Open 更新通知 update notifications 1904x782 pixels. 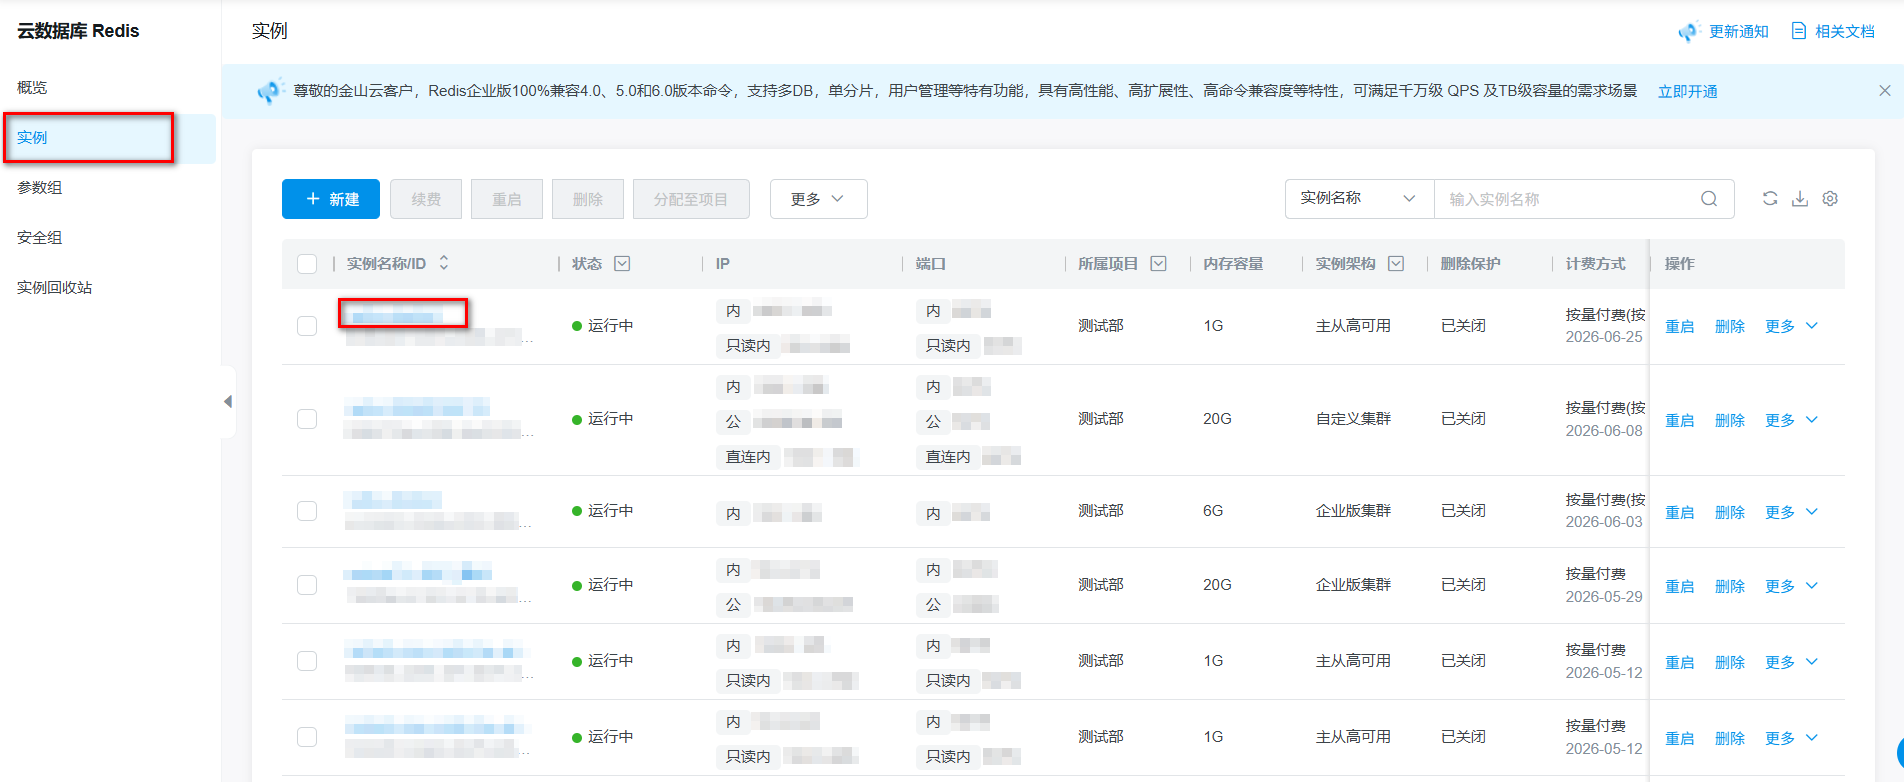point(1724,31)
